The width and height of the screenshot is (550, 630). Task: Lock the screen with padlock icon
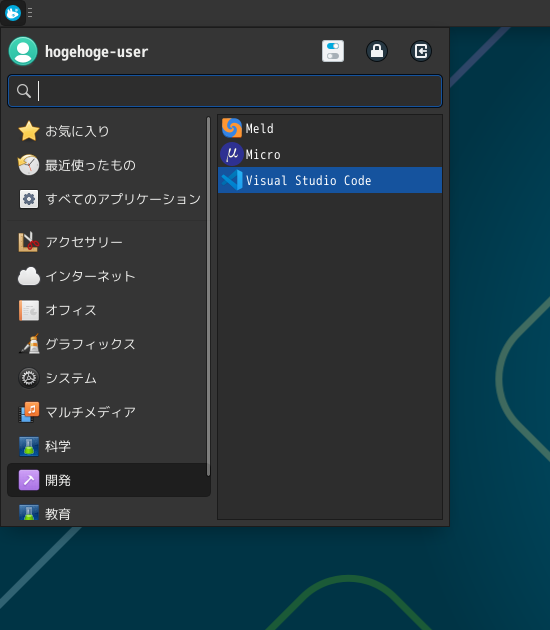[x=377, y=51]
